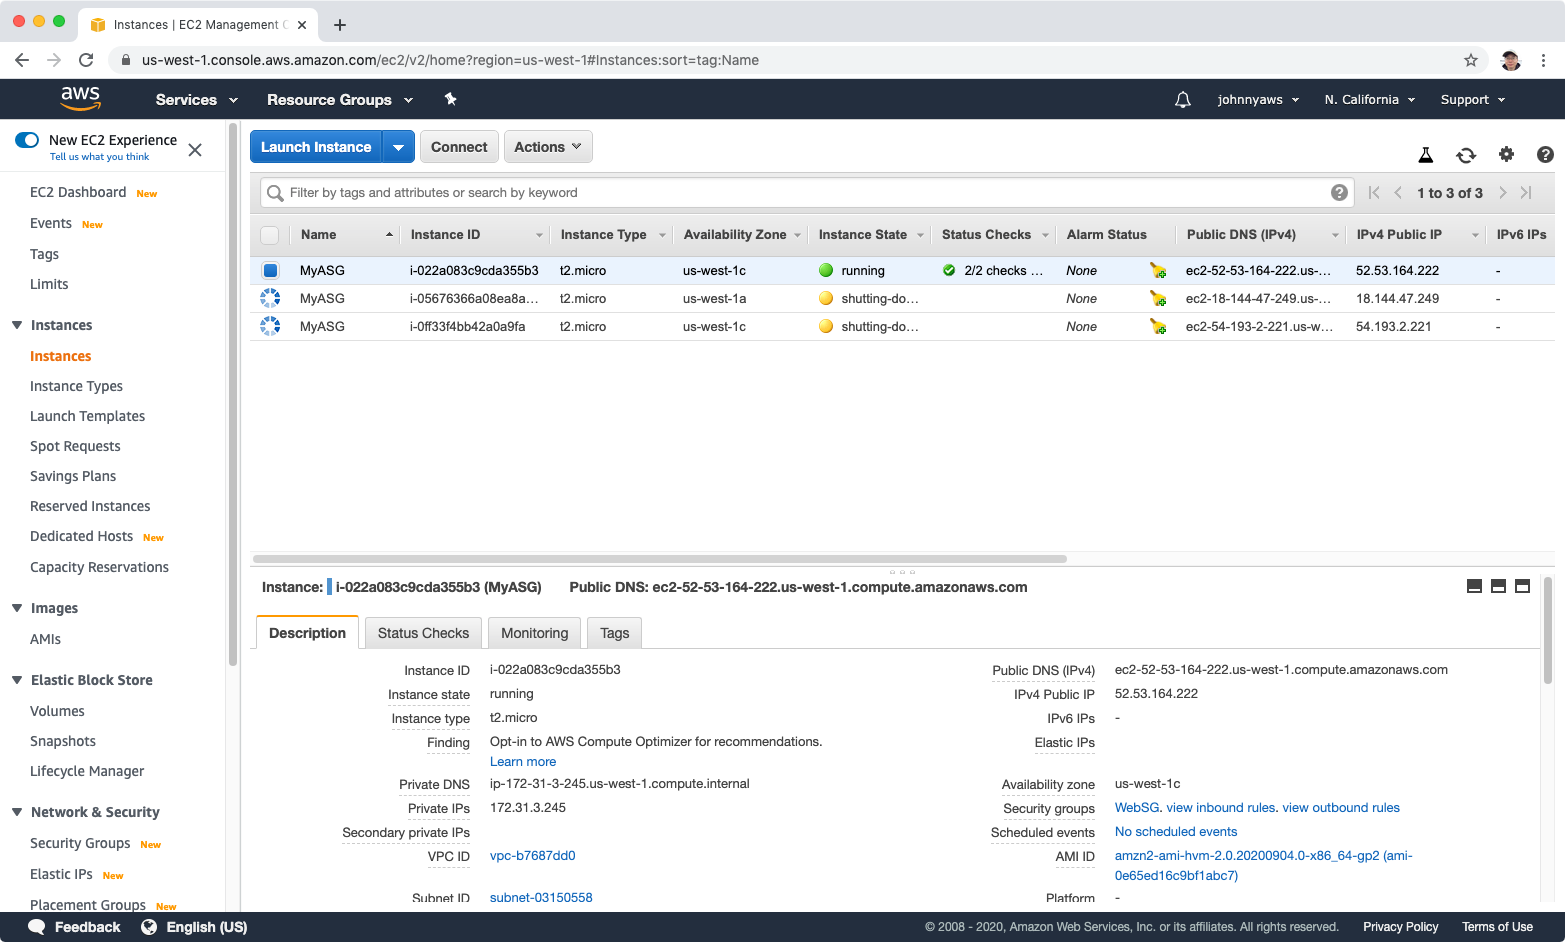Image resolution: width=1565 pixels, height=942 pixels.
Task: Collapse the Instances sidebar section
Action: point(17,325)
